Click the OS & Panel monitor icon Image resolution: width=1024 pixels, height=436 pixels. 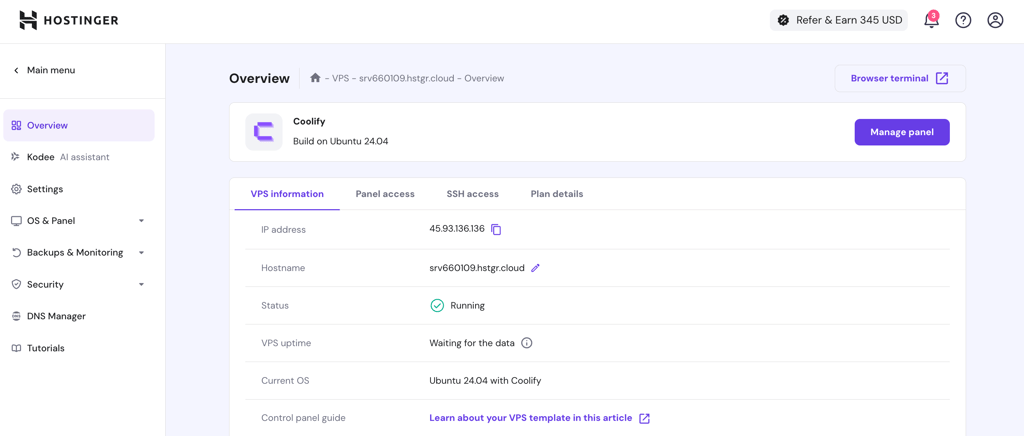click(x=16, y=221)
